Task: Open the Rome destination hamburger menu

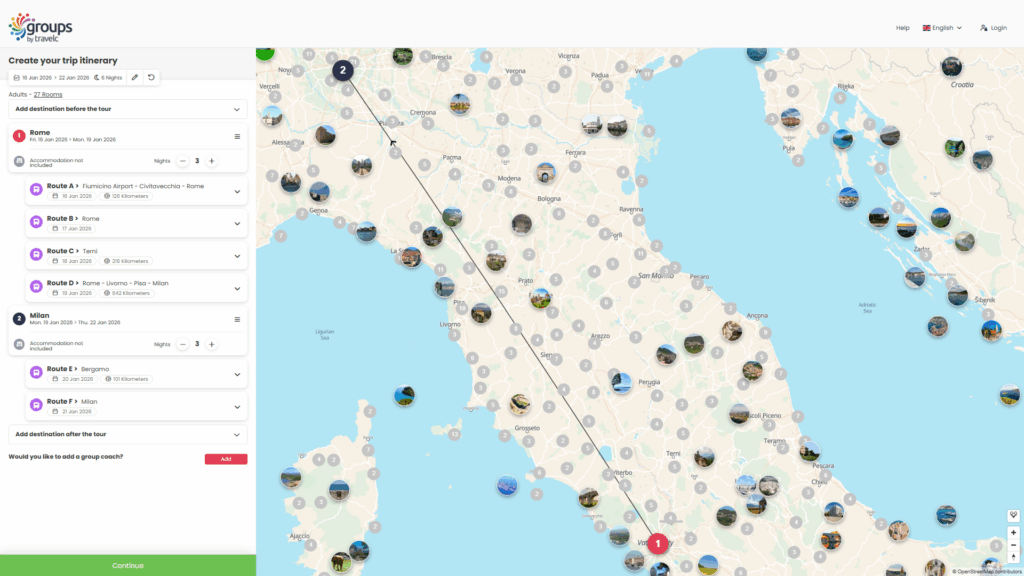Action: click(x=237, y=136)
